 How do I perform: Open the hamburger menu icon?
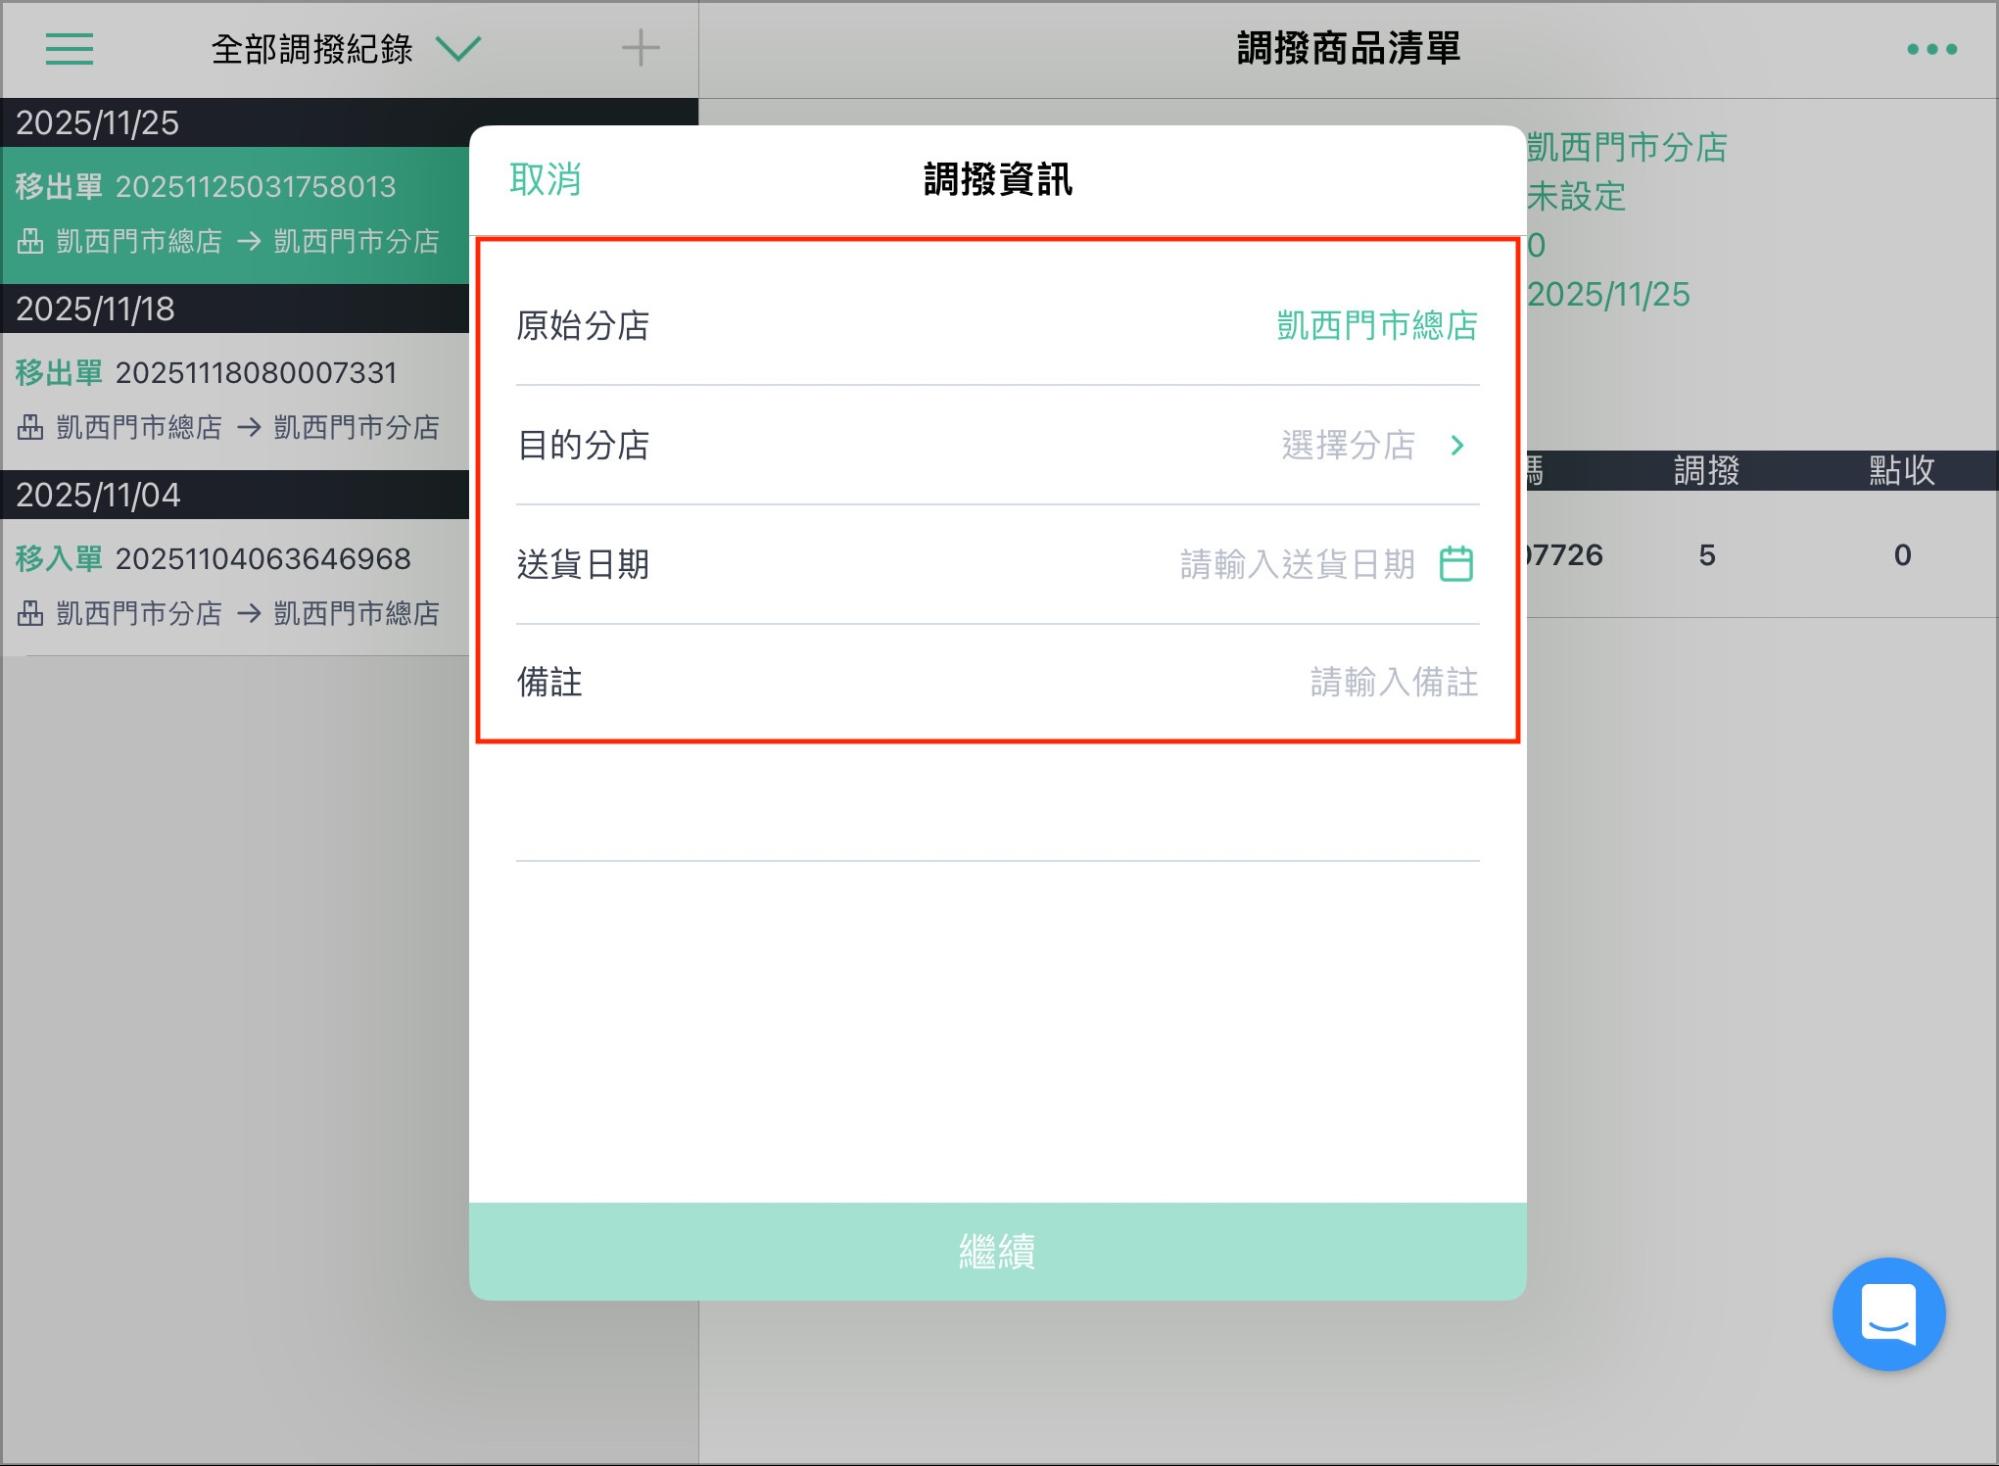[69, 48]
